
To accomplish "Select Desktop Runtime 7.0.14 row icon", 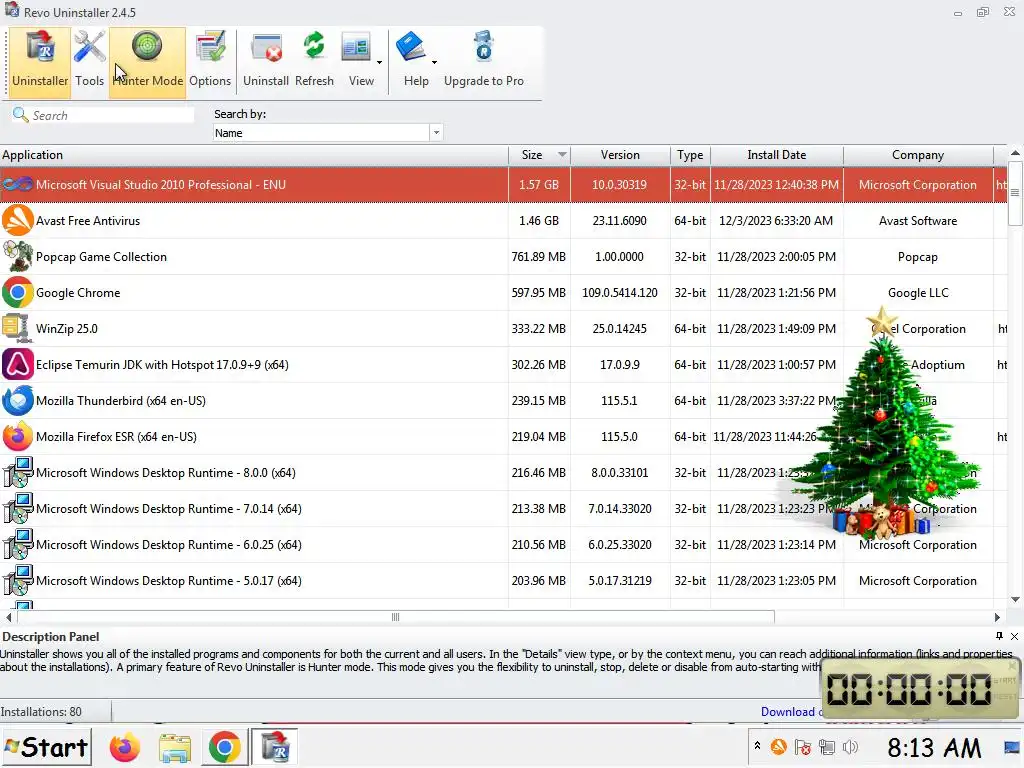I will (18, 508).
